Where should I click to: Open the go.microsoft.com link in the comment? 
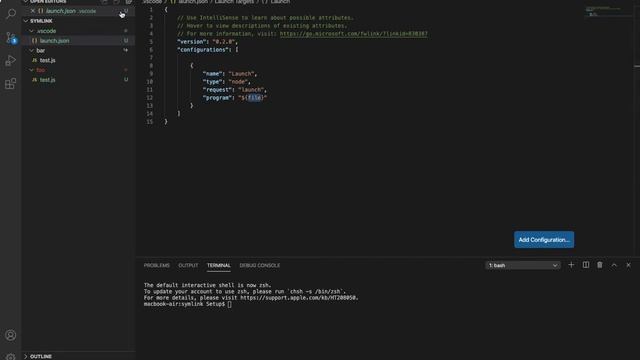pos(353,34)
